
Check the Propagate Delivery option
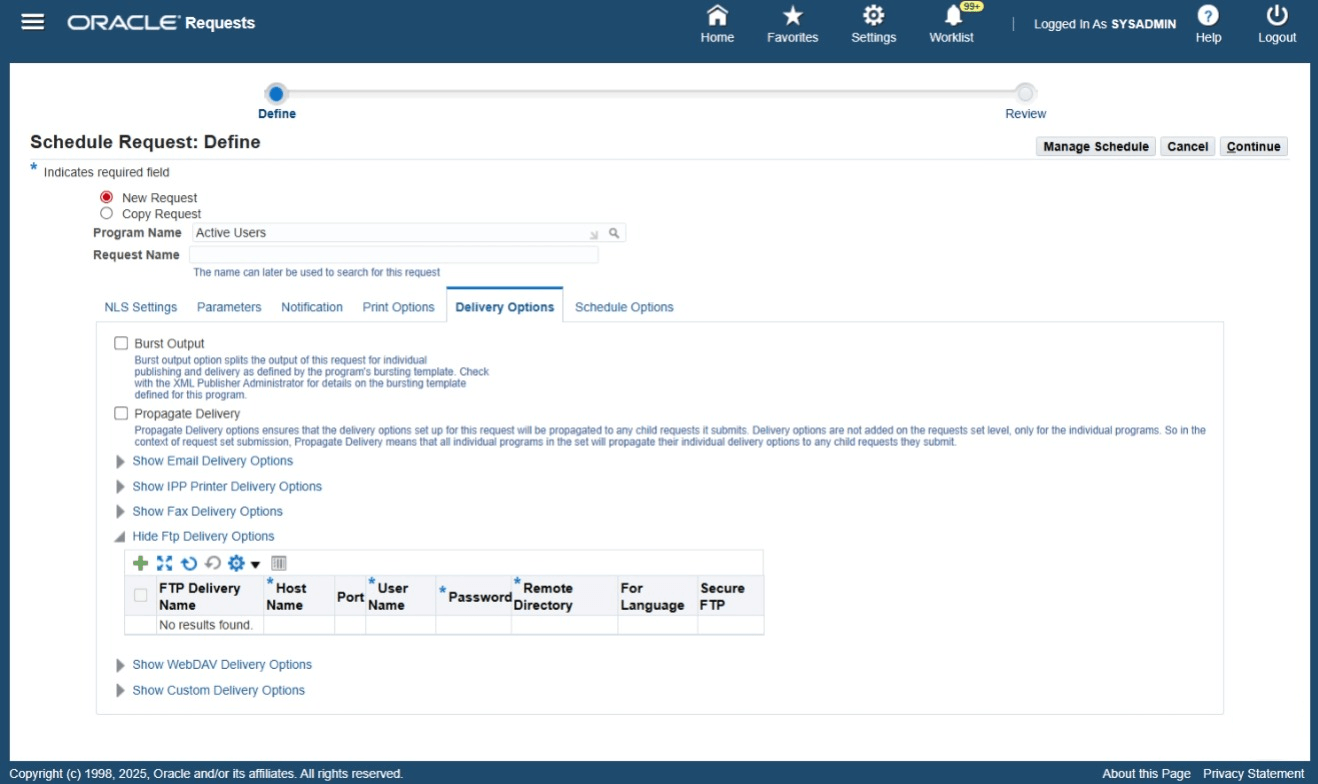[121, 413]
